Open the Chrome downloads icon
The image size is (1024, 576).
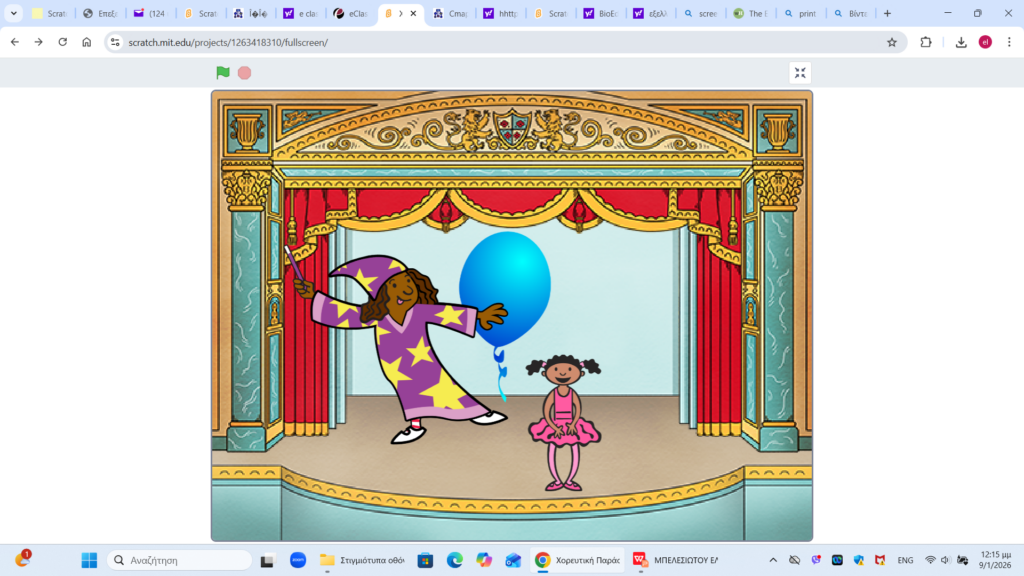pos(961,42)
